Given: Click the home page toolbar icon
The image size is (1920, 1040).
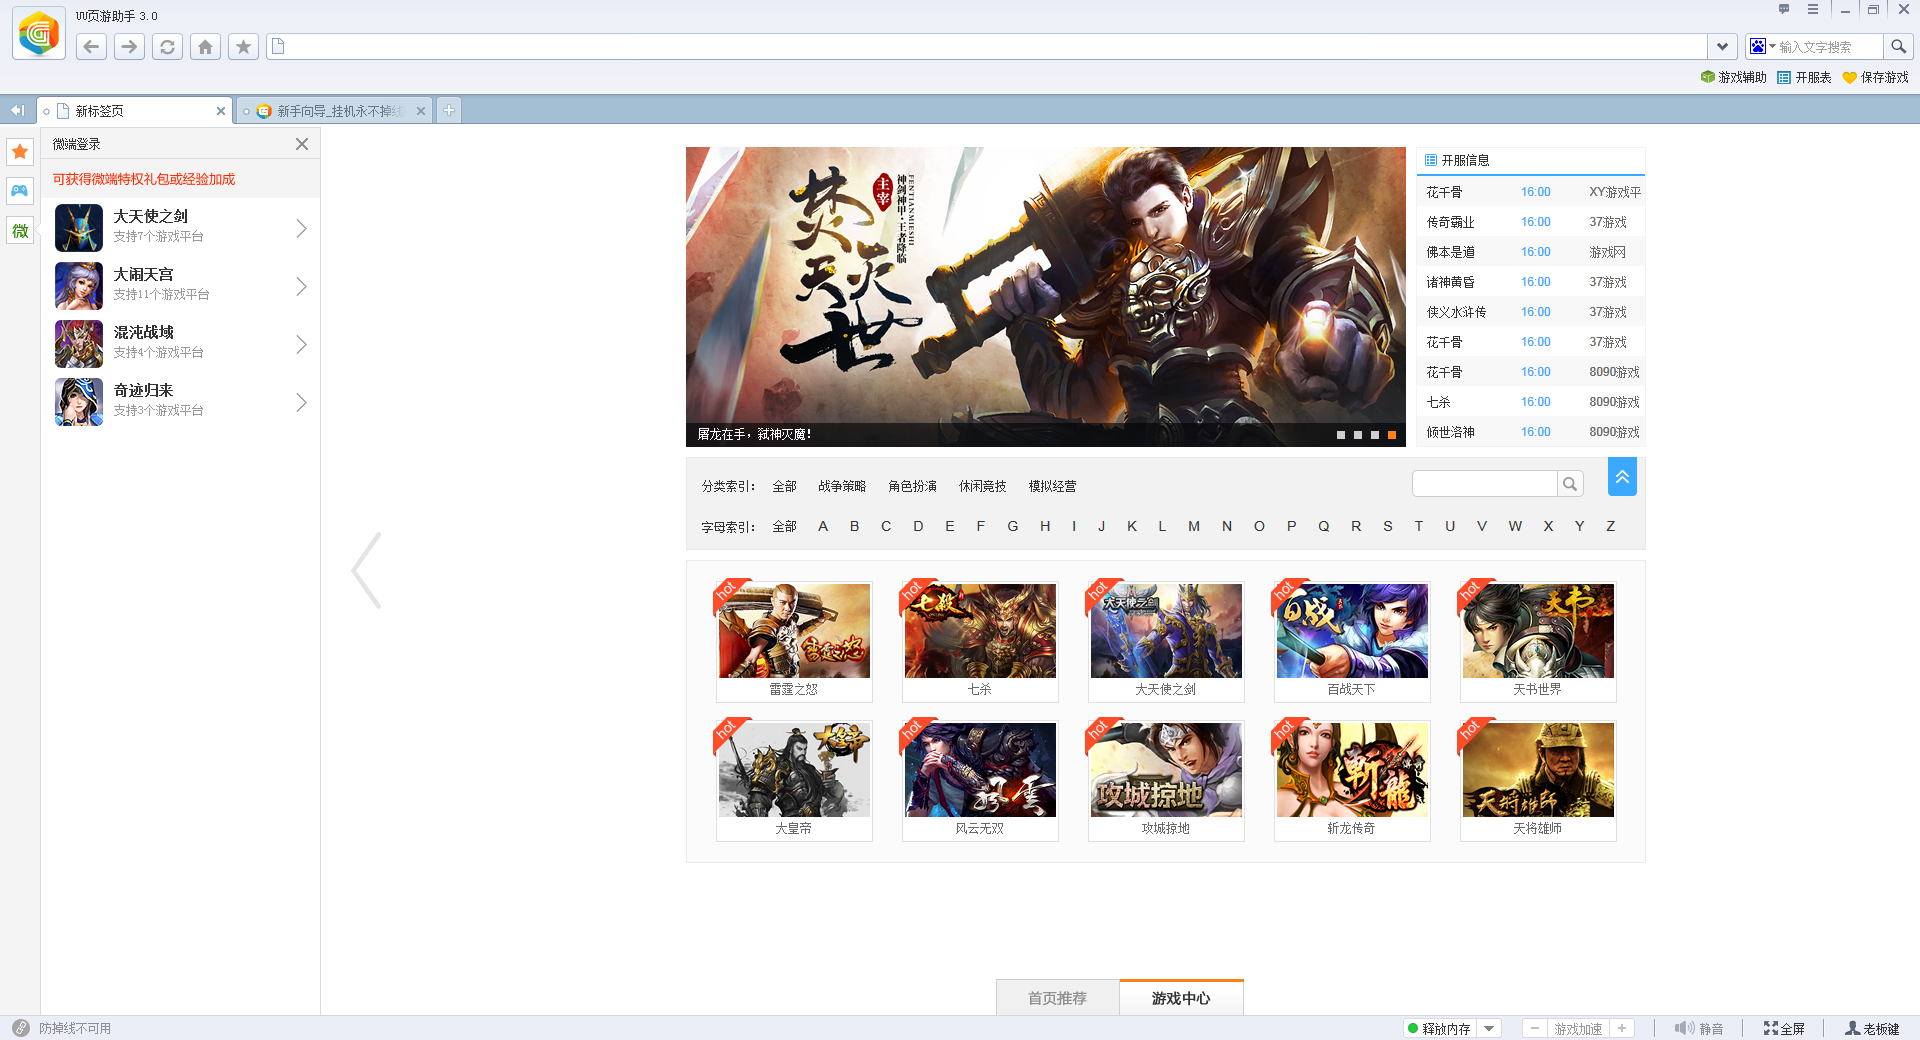Looking at the screenshot, I should click(x=205, y=47).
